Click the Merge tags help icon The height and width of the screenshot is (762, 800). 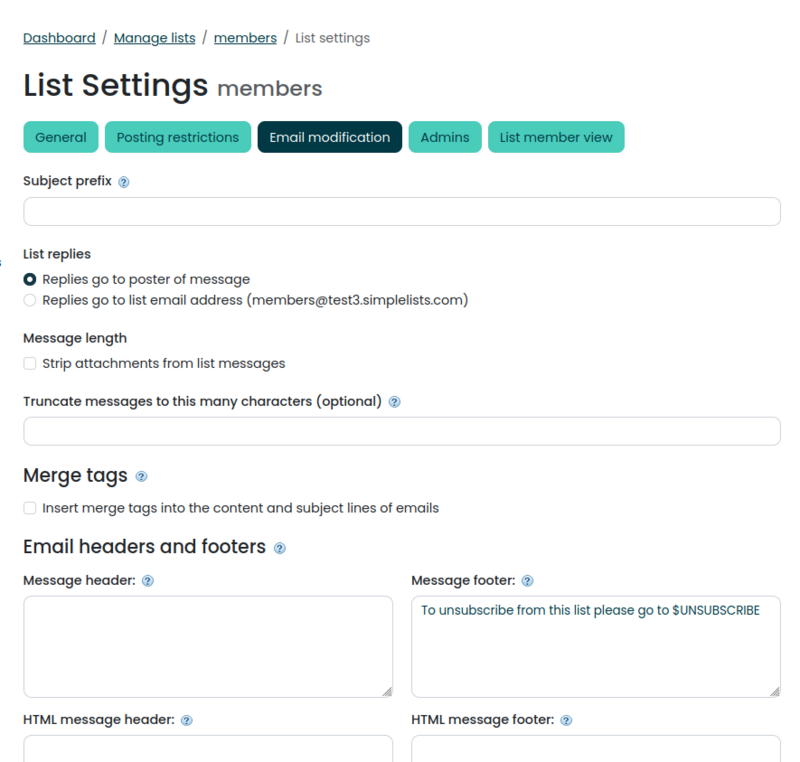141,477
